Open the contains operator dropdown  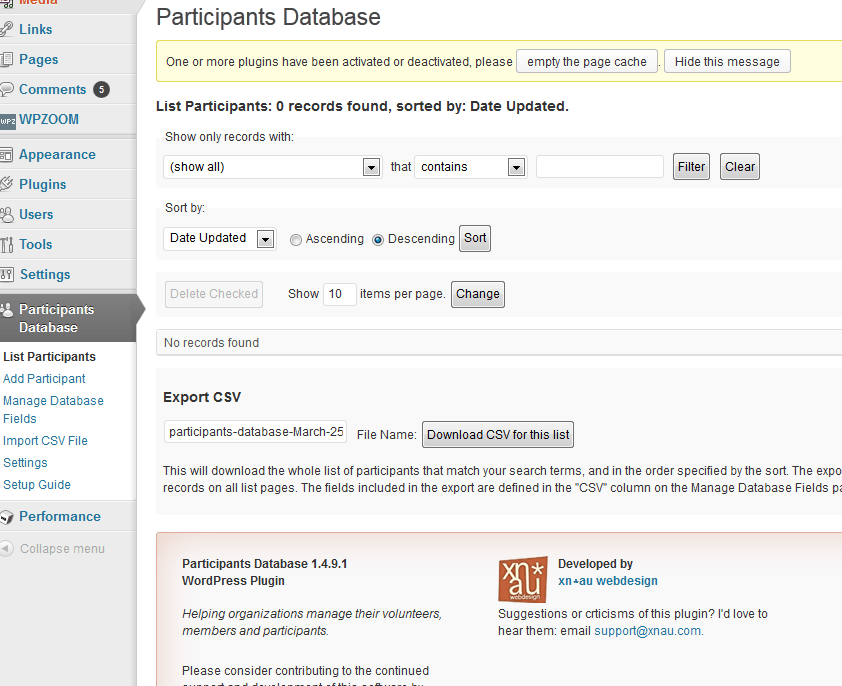[x=471, y=167]
